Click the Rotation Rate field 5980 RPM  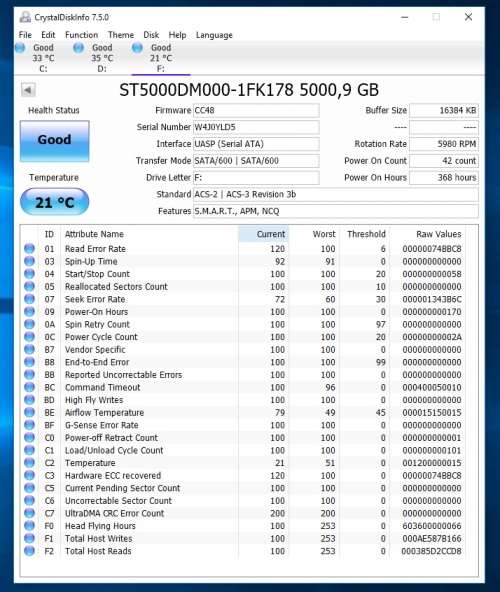tap(444, 144)
